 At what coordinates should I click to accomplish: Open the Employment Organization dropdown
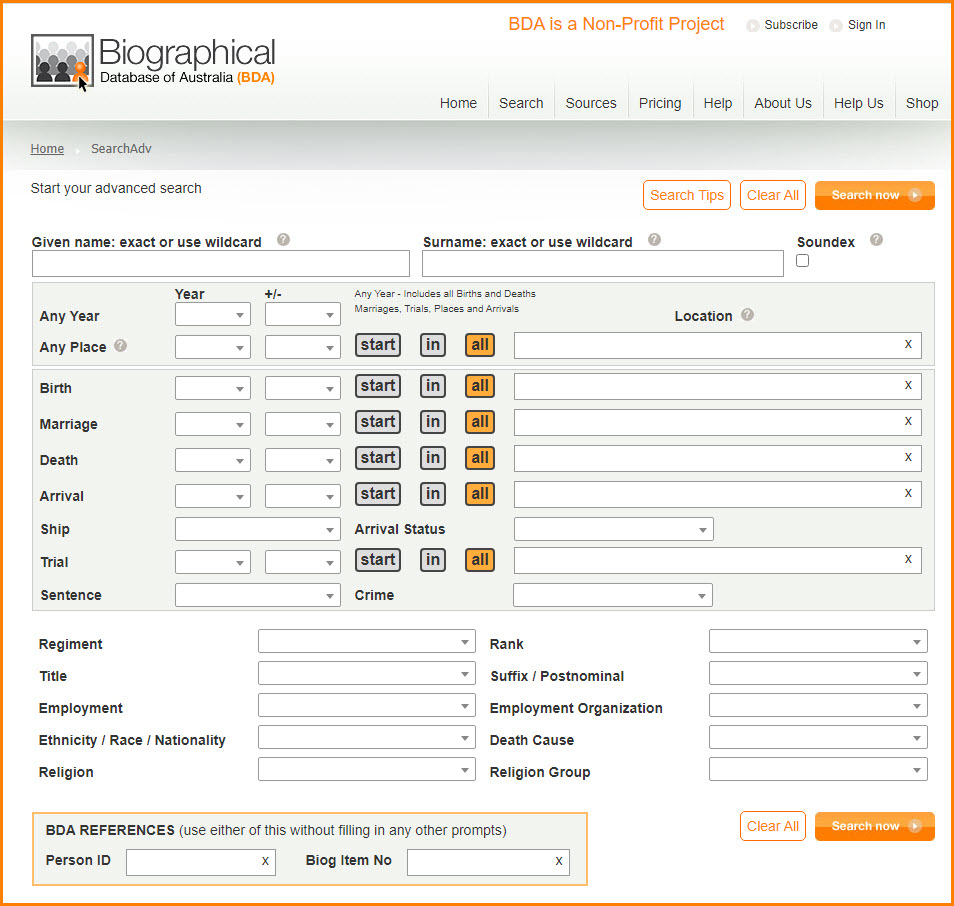[818, 706]
